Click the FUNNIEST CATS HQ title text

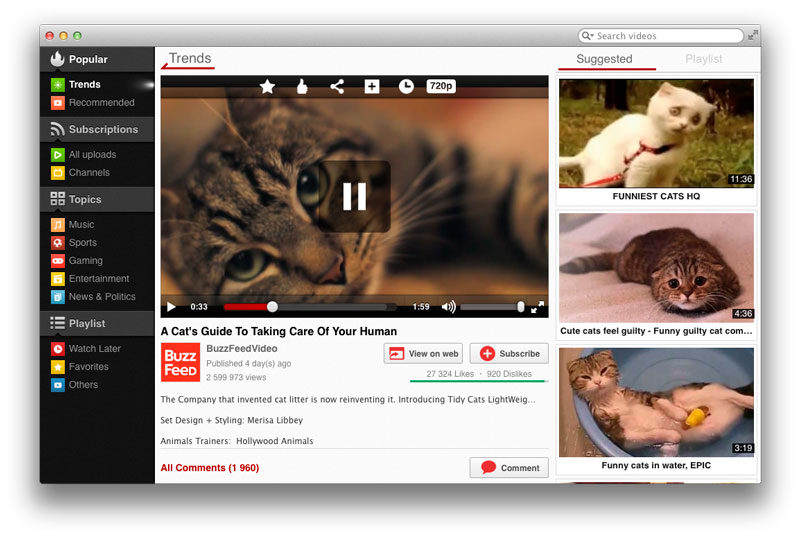pyautogui.click(x=656, y=197)
